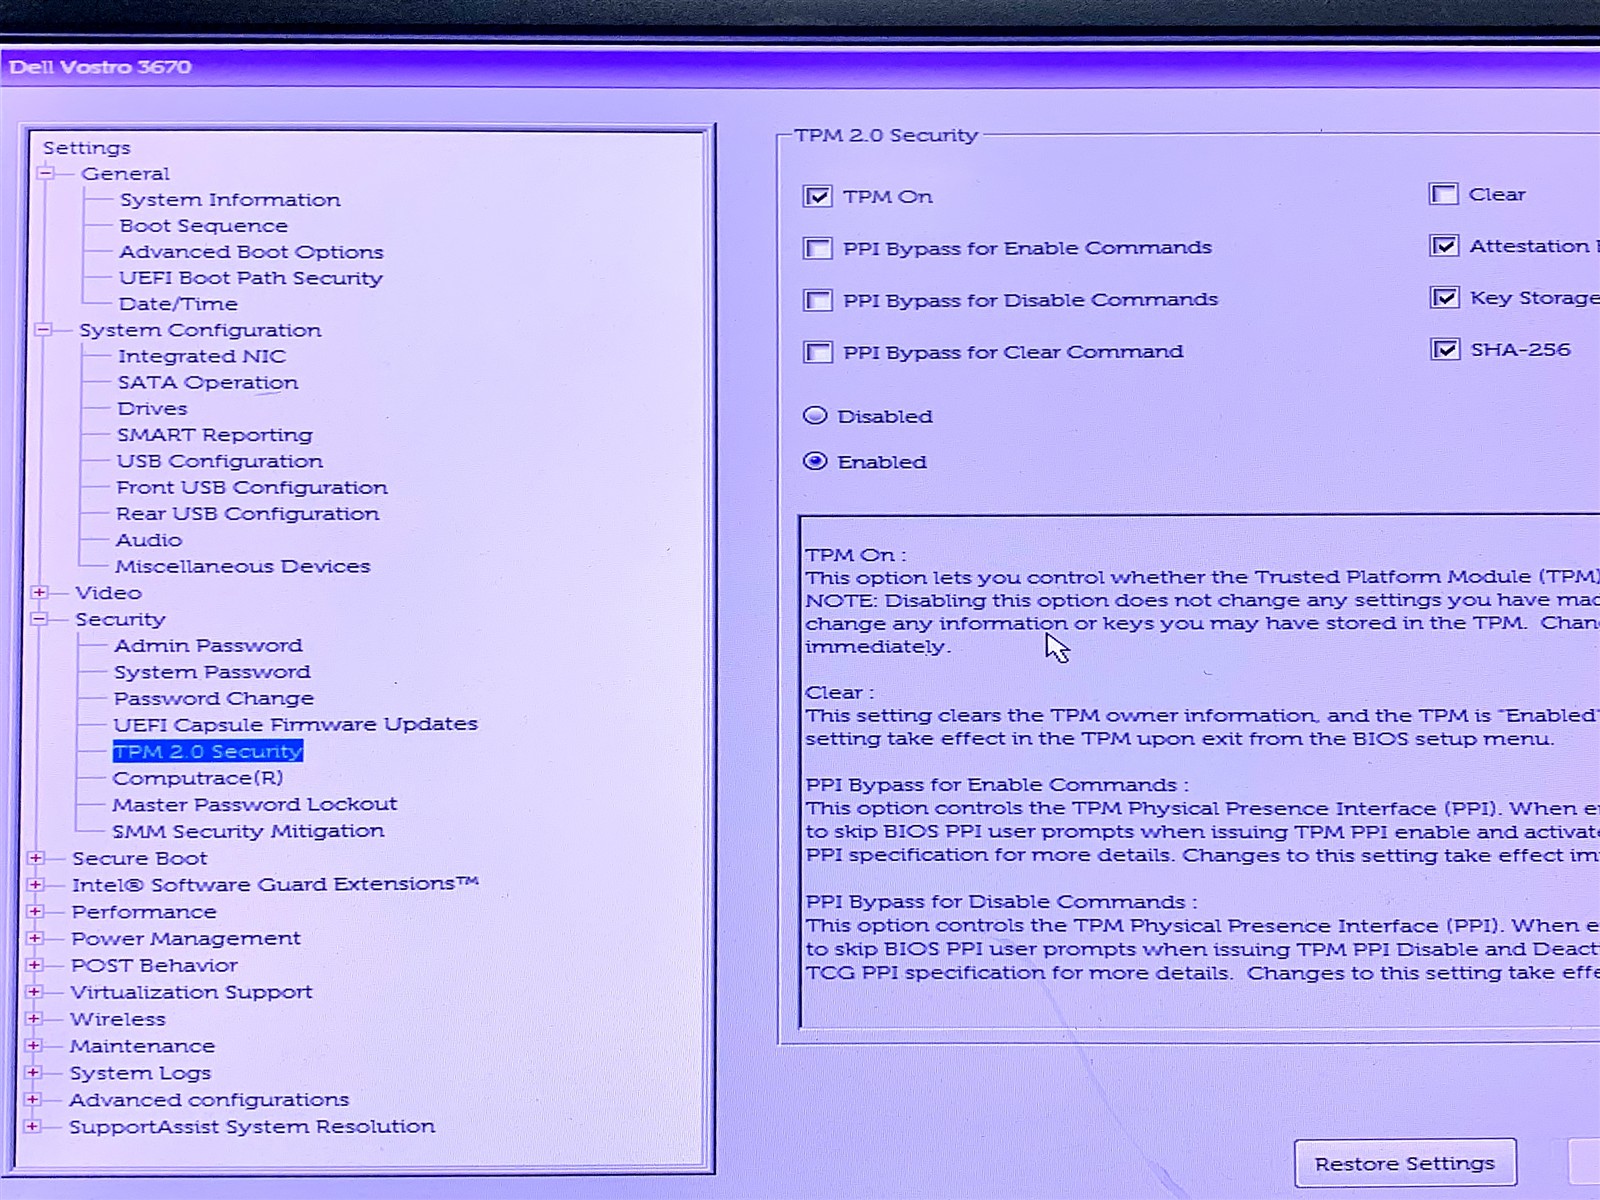Collapse the General tree section
This screenshot has height=1200, width=1600.
[x=45, y=173]
